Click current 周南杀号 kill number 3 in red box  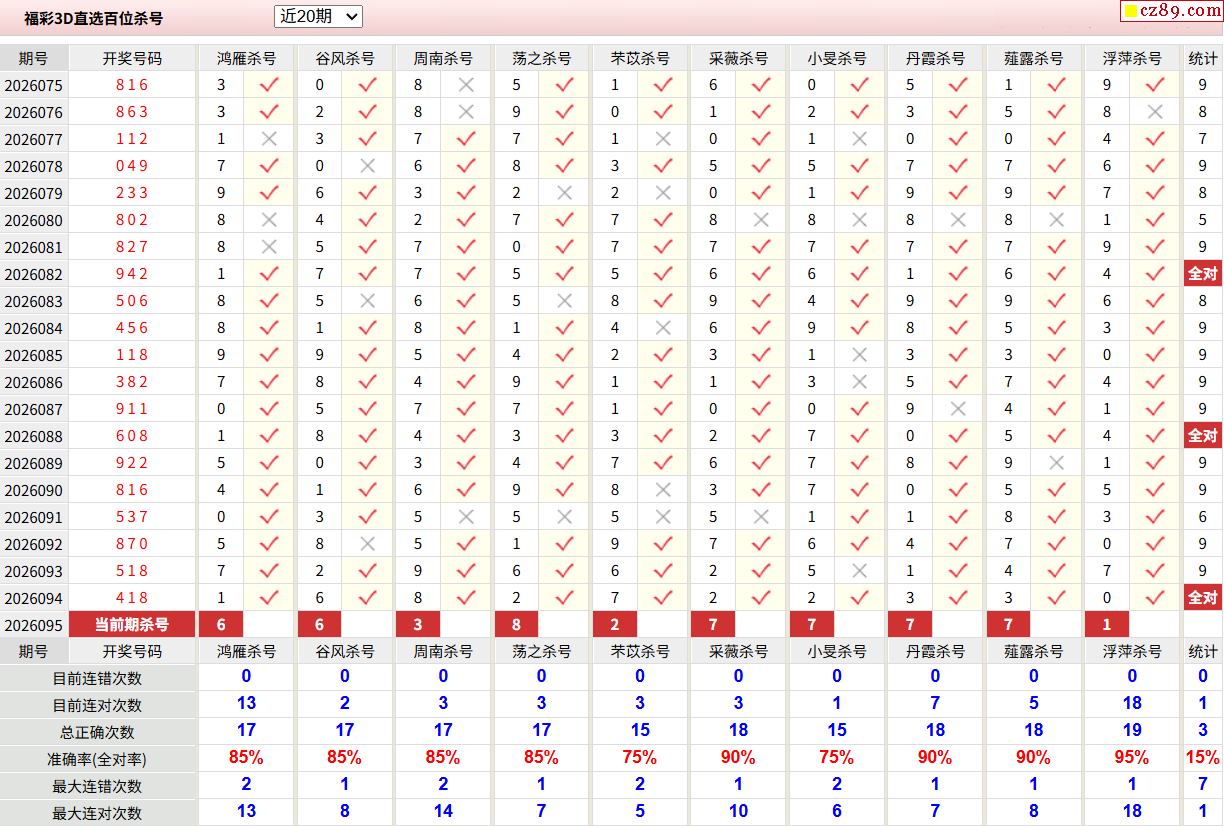[x=418, y=625]
